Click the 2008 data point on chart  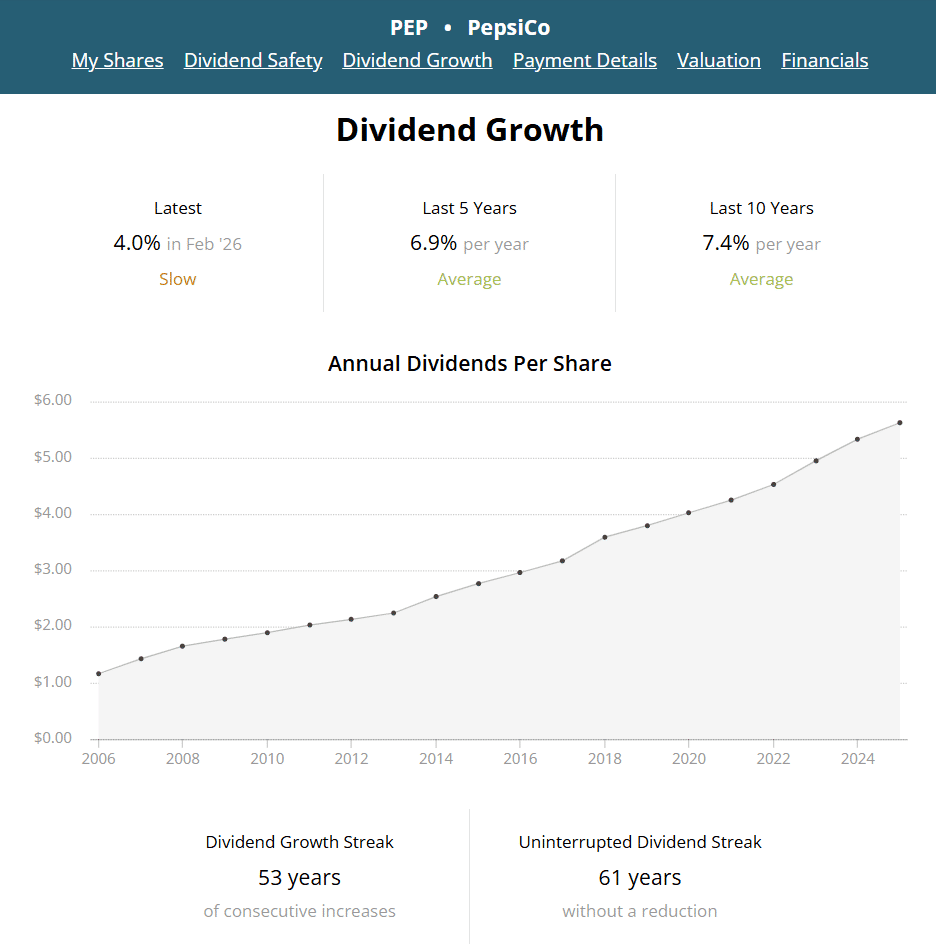pos(183,646)
